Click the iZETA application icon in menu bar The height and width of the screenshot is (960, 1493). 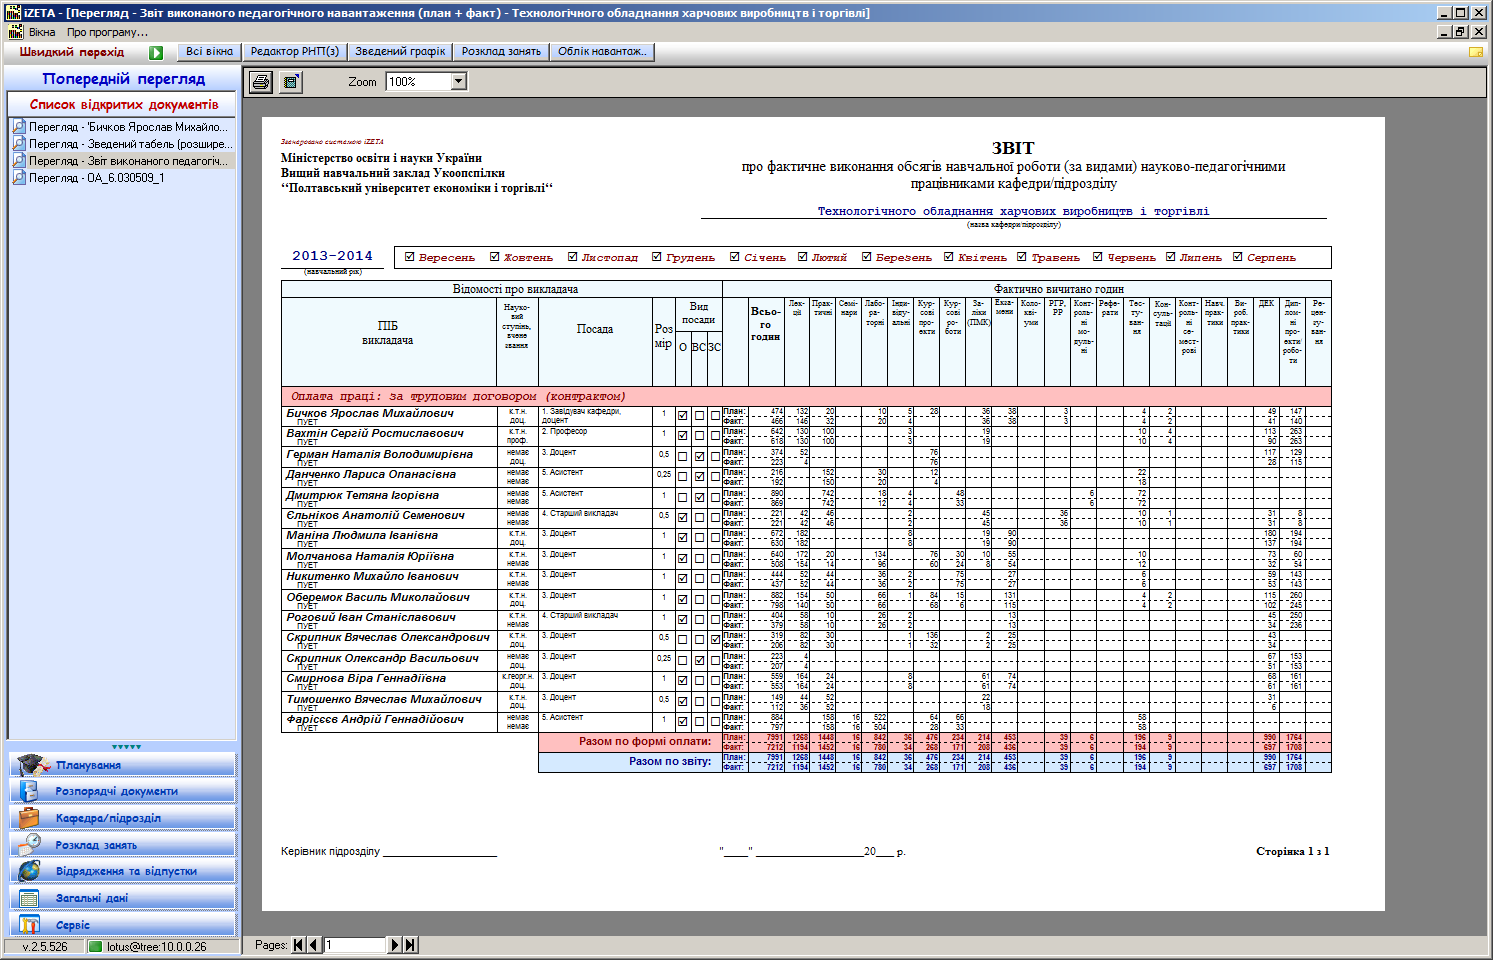[15, 32]
